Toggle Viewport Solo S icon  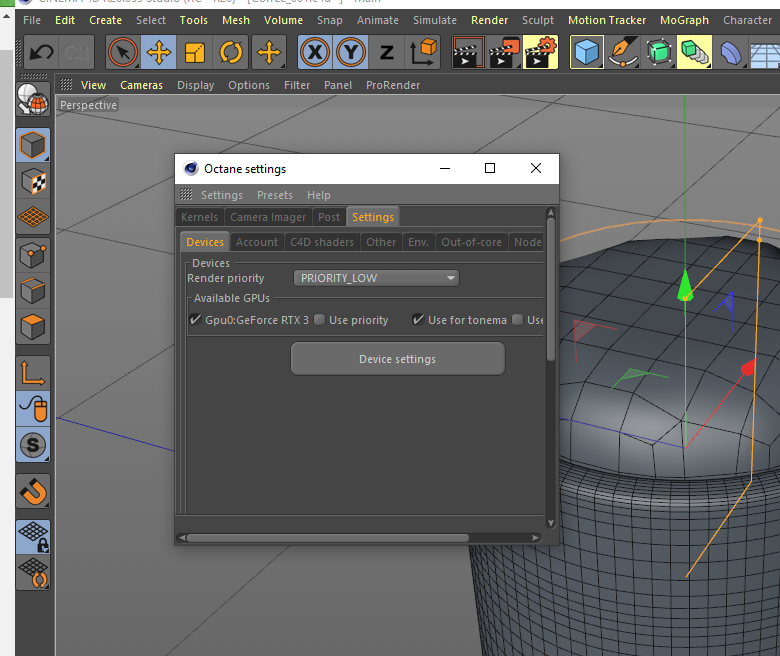tap(33, 445)
